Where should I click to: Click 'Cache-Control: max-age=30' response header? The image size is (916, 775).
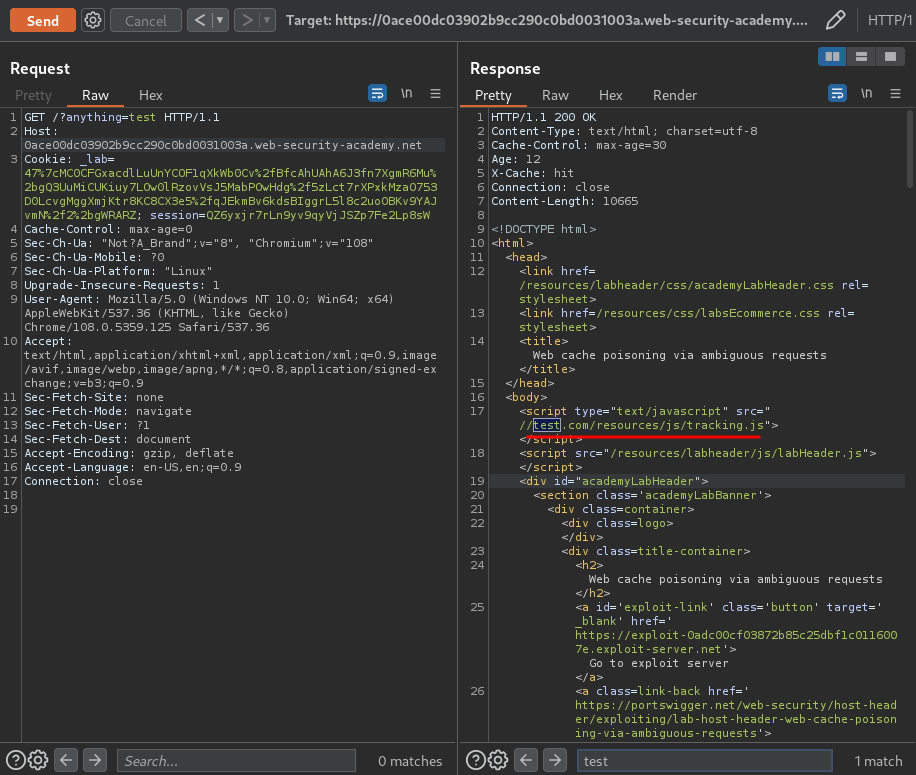[578, 145]
